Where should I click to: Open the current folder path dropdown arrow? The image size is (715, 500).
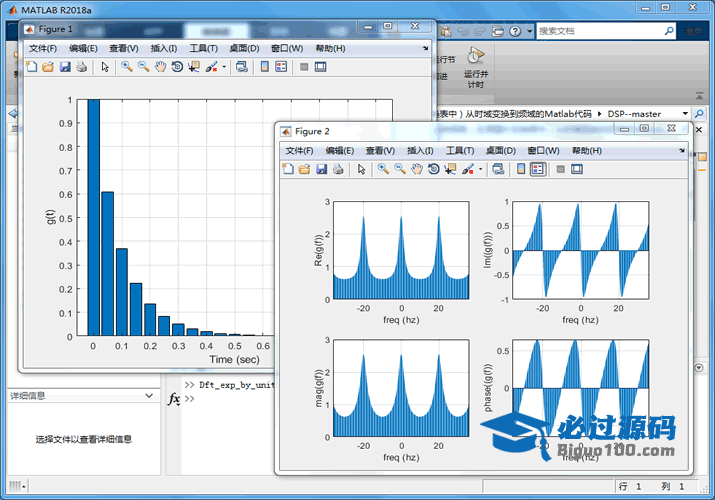(685, 113)
